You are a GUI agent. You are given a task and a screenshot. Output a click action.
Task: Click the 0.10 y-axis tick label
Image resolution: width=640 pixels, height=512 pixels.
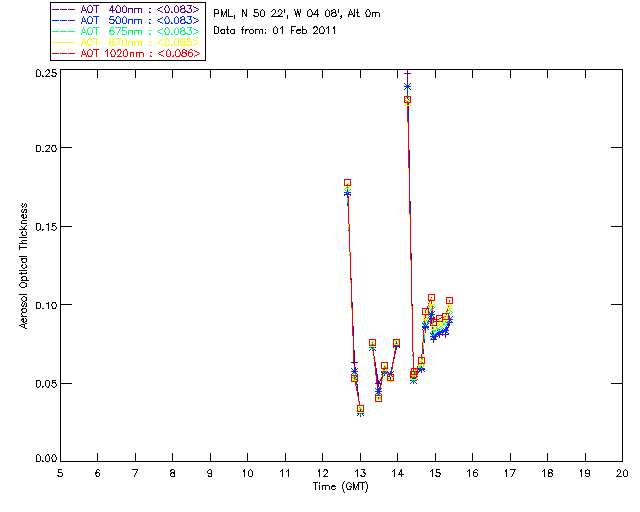click(x=46, y=305)
